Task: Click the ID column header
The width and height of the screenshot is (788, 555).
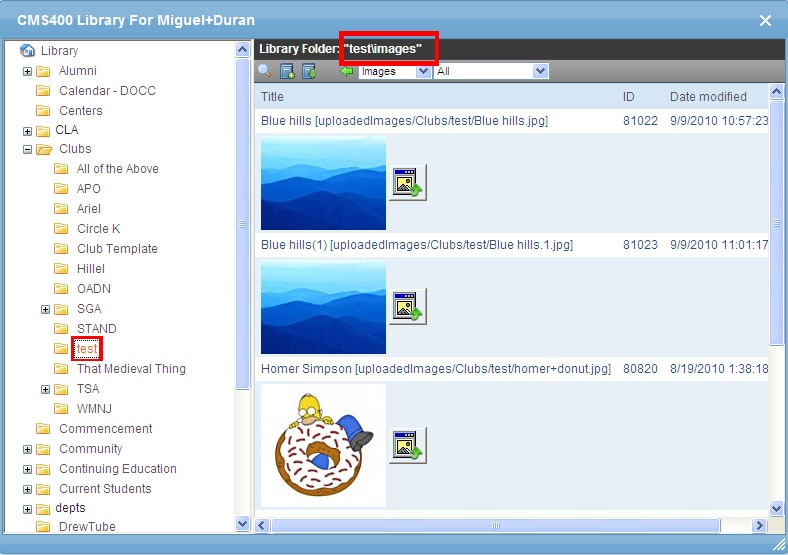Action: [x=628, y=97]
